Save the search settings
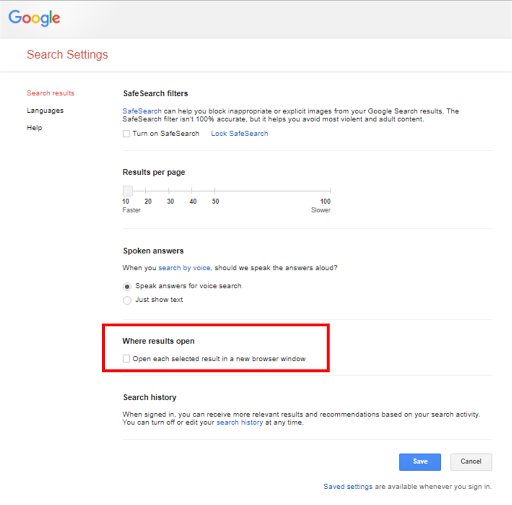The height and width of the screenshot is (505, 512). [420, 462]
